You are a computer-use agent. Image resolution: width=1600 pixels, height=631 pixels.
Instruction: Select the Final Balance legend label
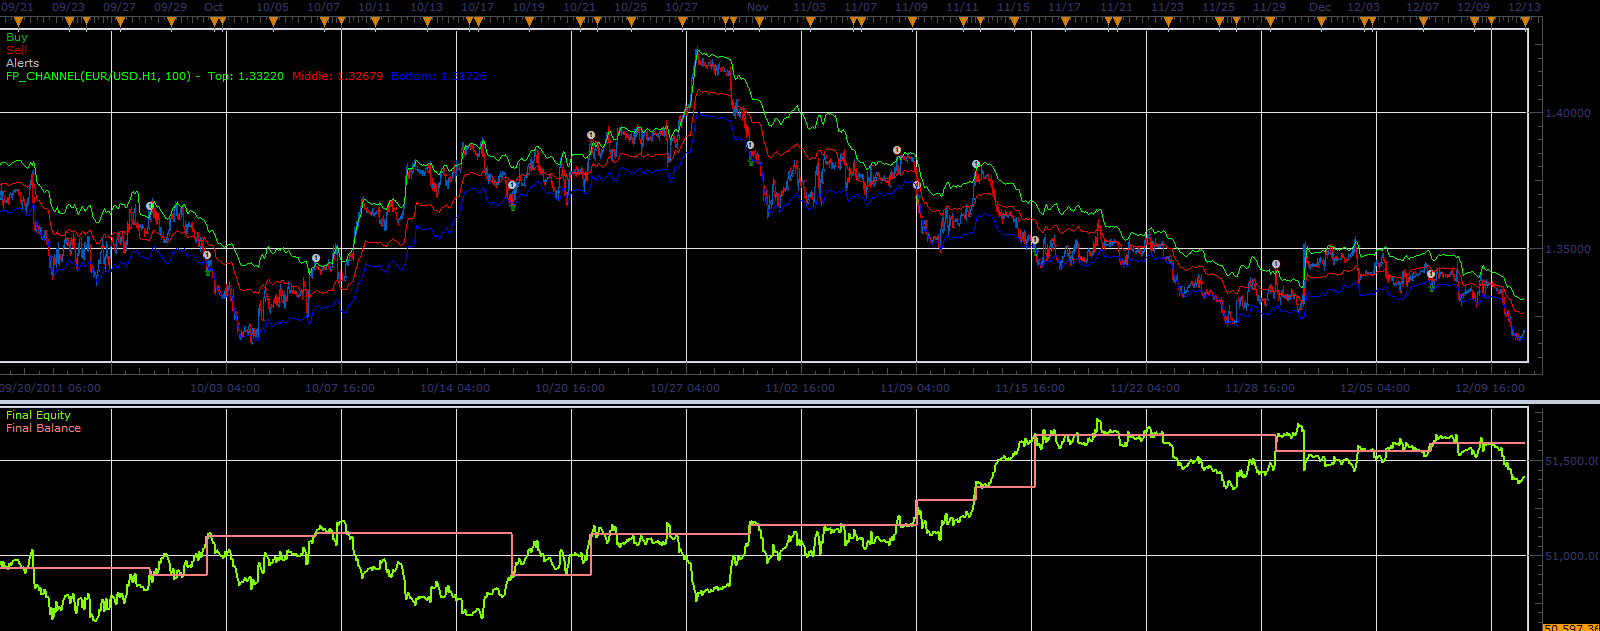[43, 428]
